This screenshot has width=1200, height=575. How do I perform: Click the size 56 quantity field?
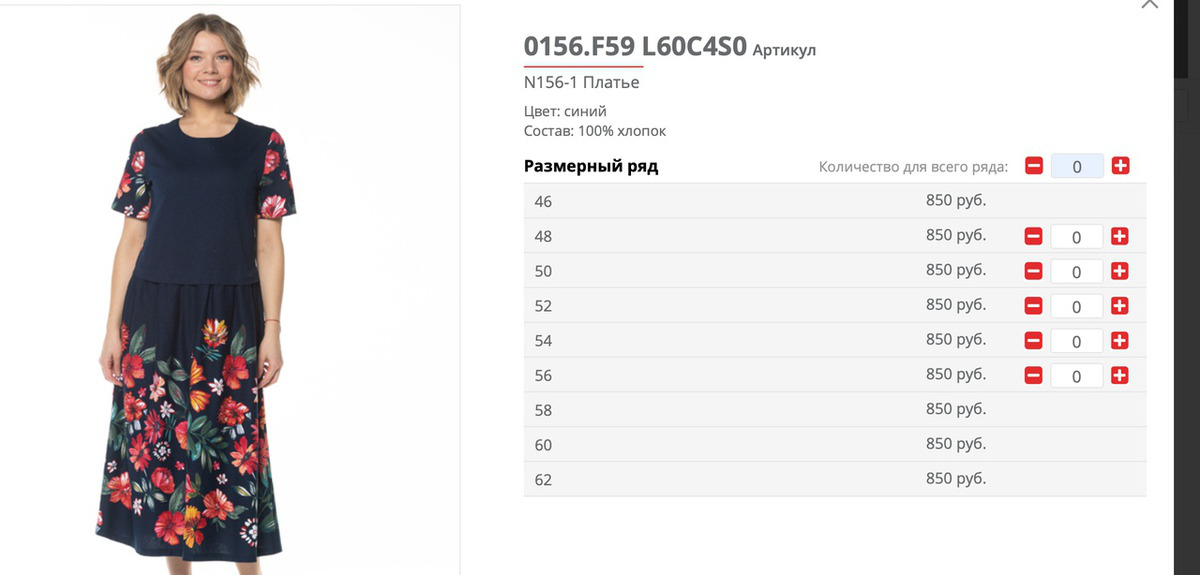click(x=1077, y=376)
